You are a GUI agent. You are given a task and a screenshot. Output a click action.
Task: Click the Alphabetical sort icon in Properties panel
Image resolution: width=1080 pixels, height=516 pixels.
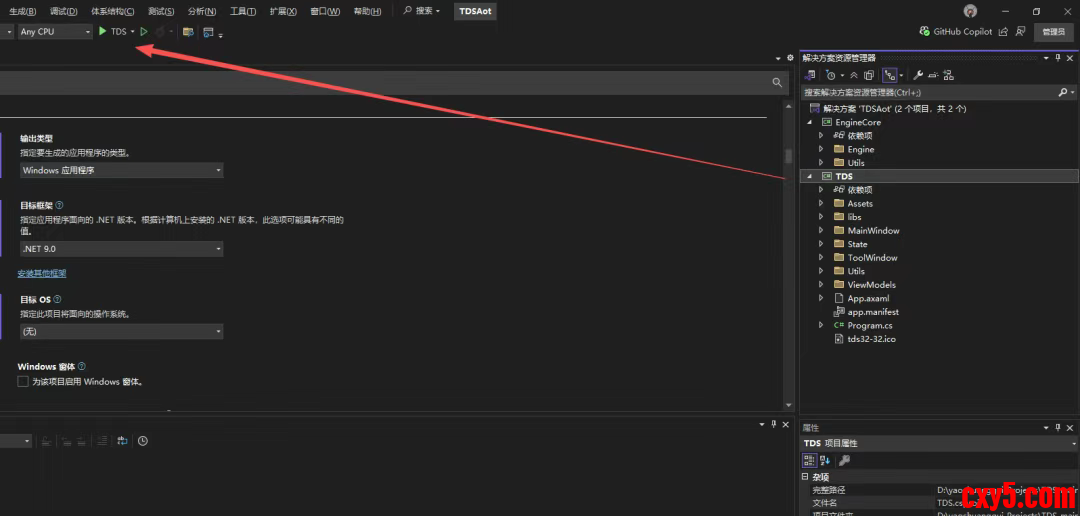[825, 460]
